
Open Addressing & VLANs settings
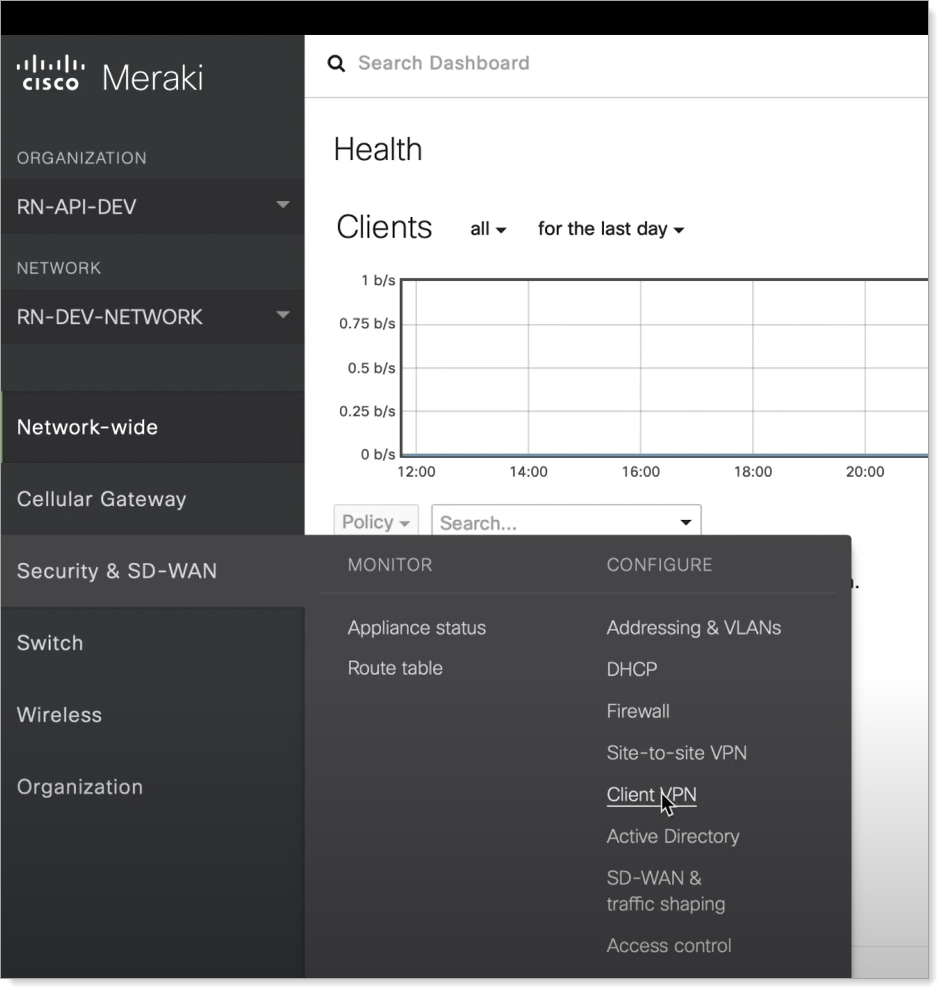pos(694,628)
